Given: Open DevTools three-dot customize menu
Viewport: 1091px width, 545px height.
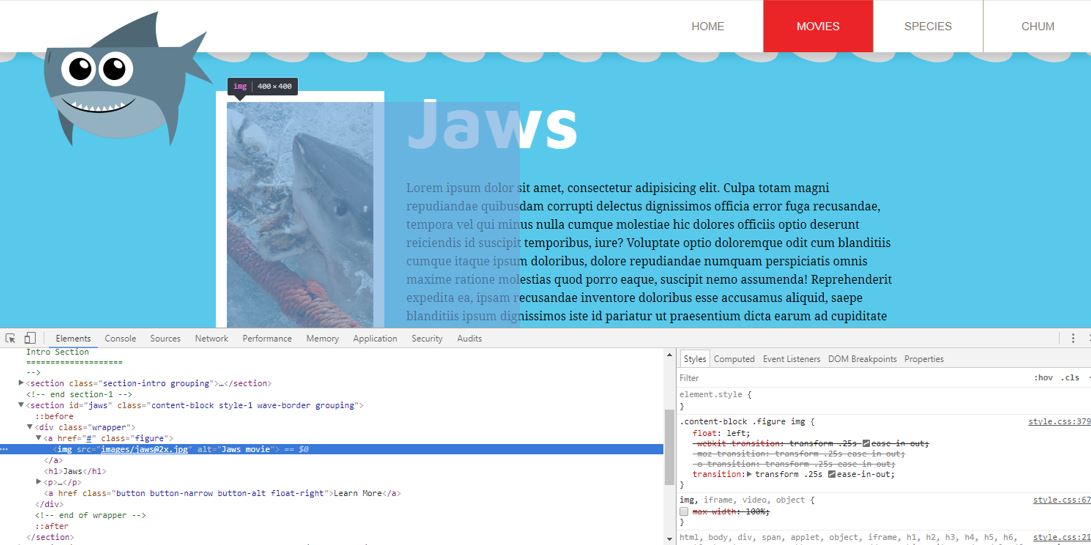Looking at the screenshot, I should pyautogui.click(x=1073, y=339).
